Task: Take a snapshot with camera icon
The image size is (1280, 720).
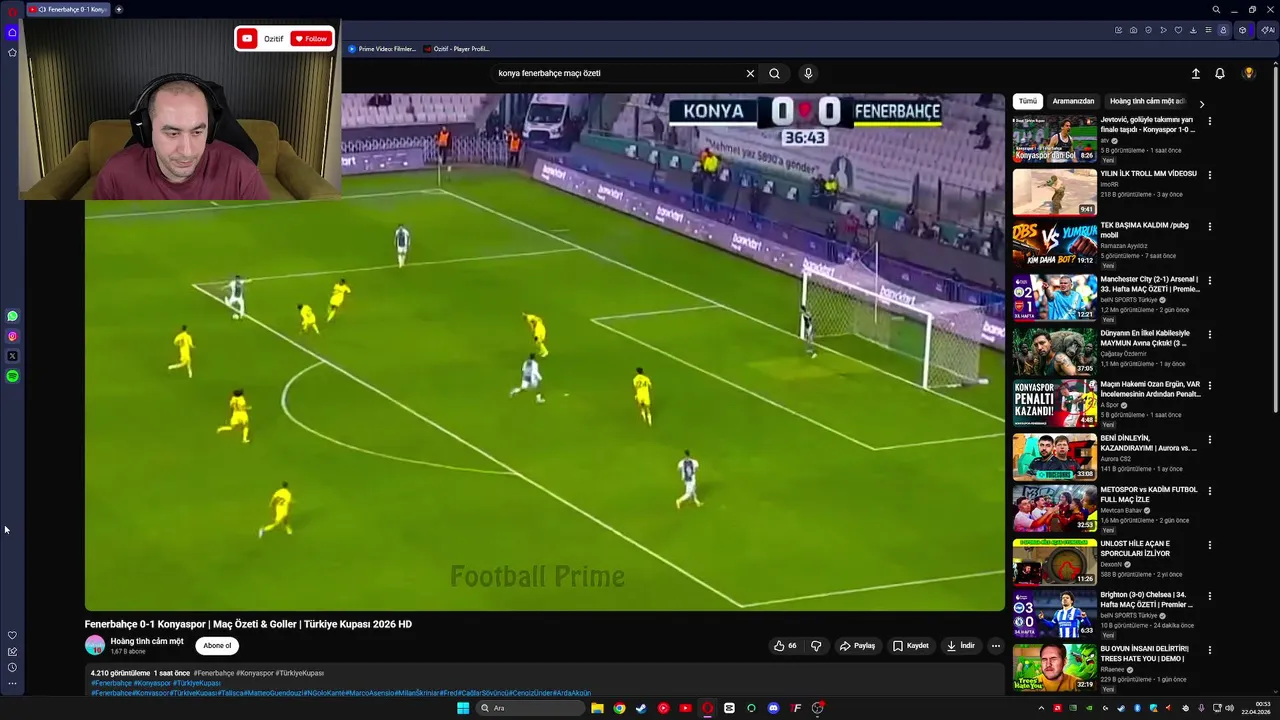Action: point(1133,30)
